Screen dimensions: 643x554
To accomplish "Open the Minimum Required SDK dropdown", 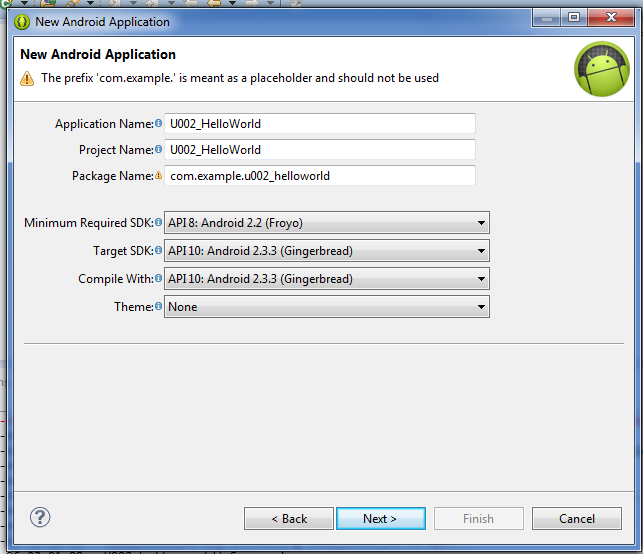I will (327, 223).
